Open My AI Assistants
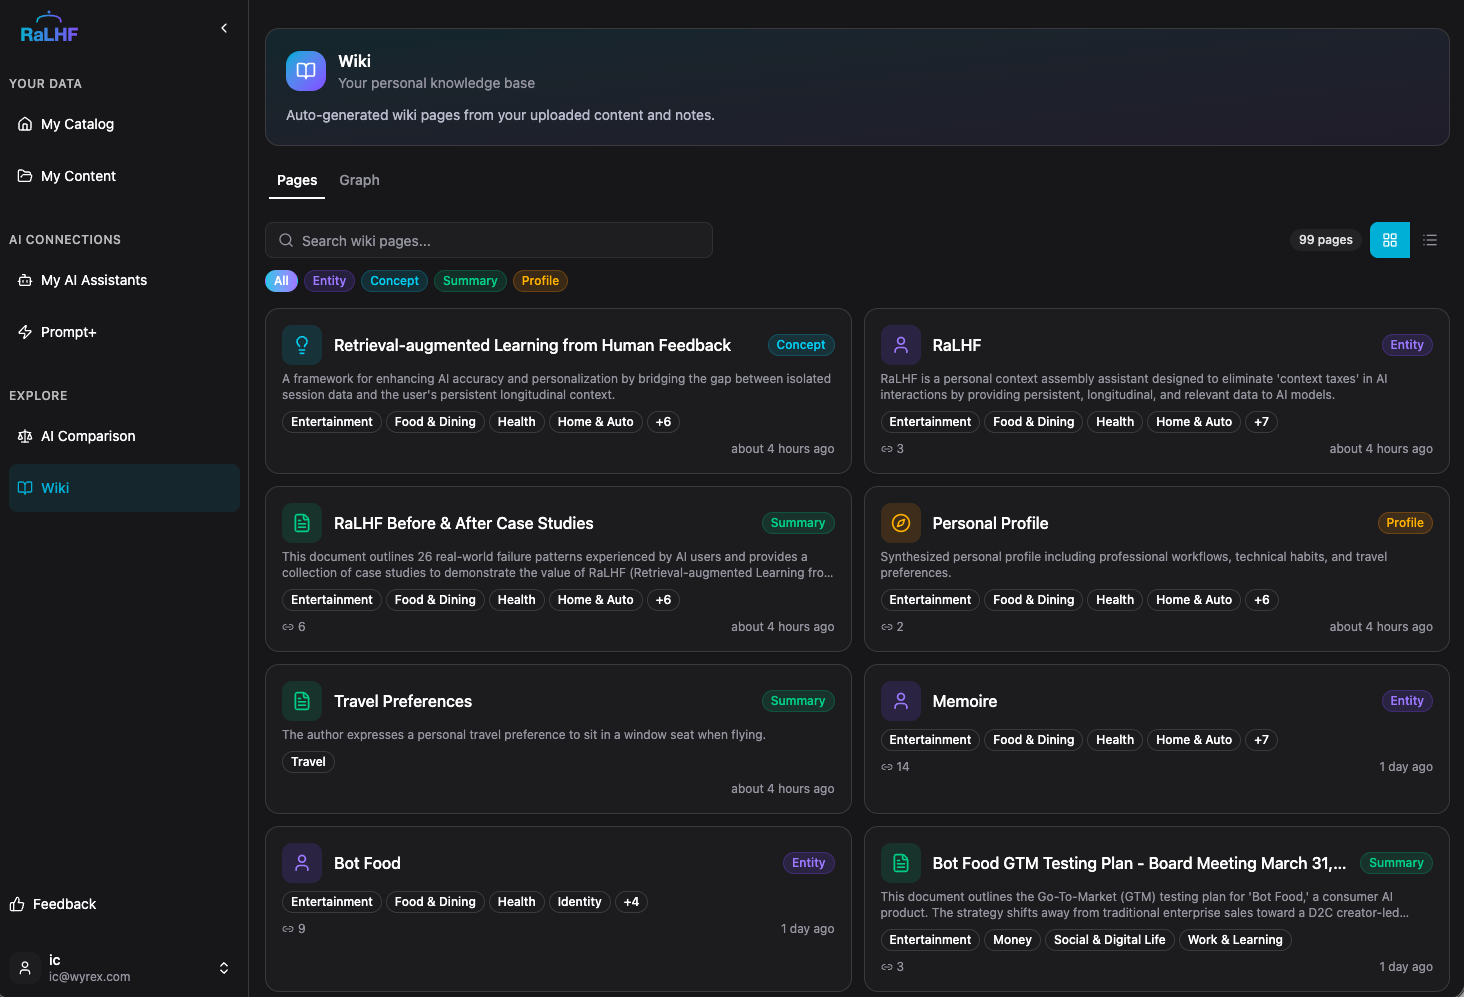This screenshot has height=997, width=1464. point(94,280)
